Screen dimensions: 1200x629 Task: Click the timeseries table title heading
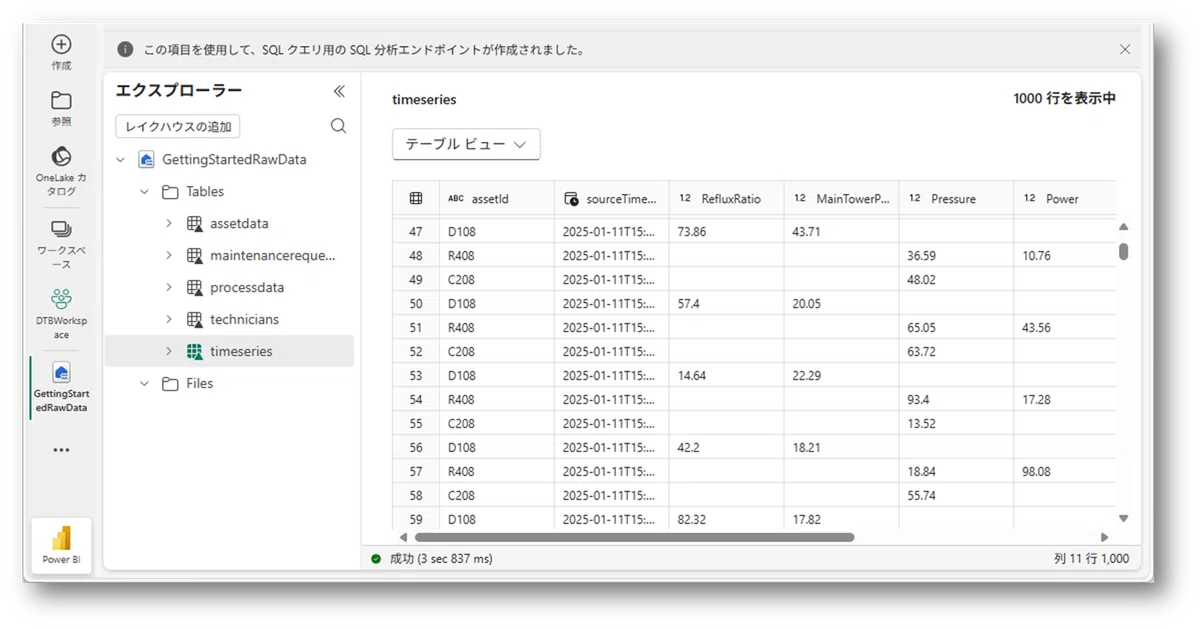pos(424,100)
